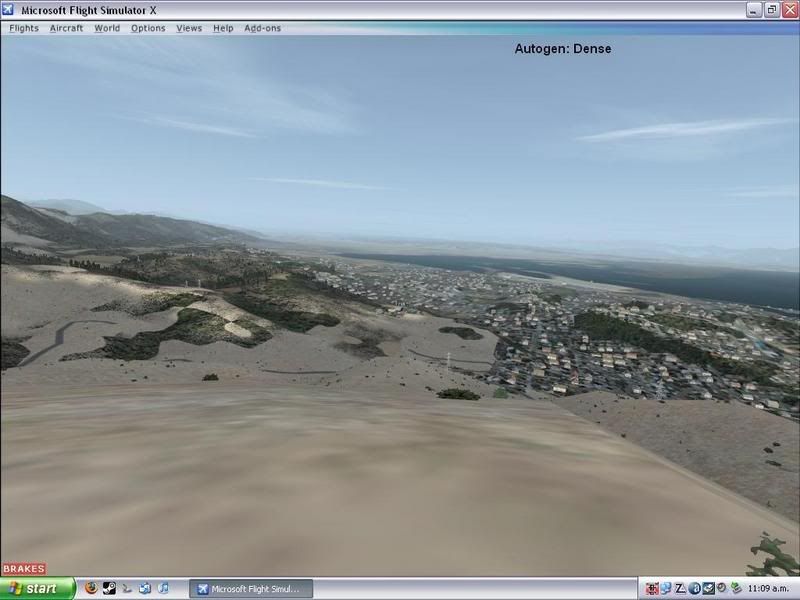Click the iTunes music note Quick Launch icon

click(x=164, y=589)
